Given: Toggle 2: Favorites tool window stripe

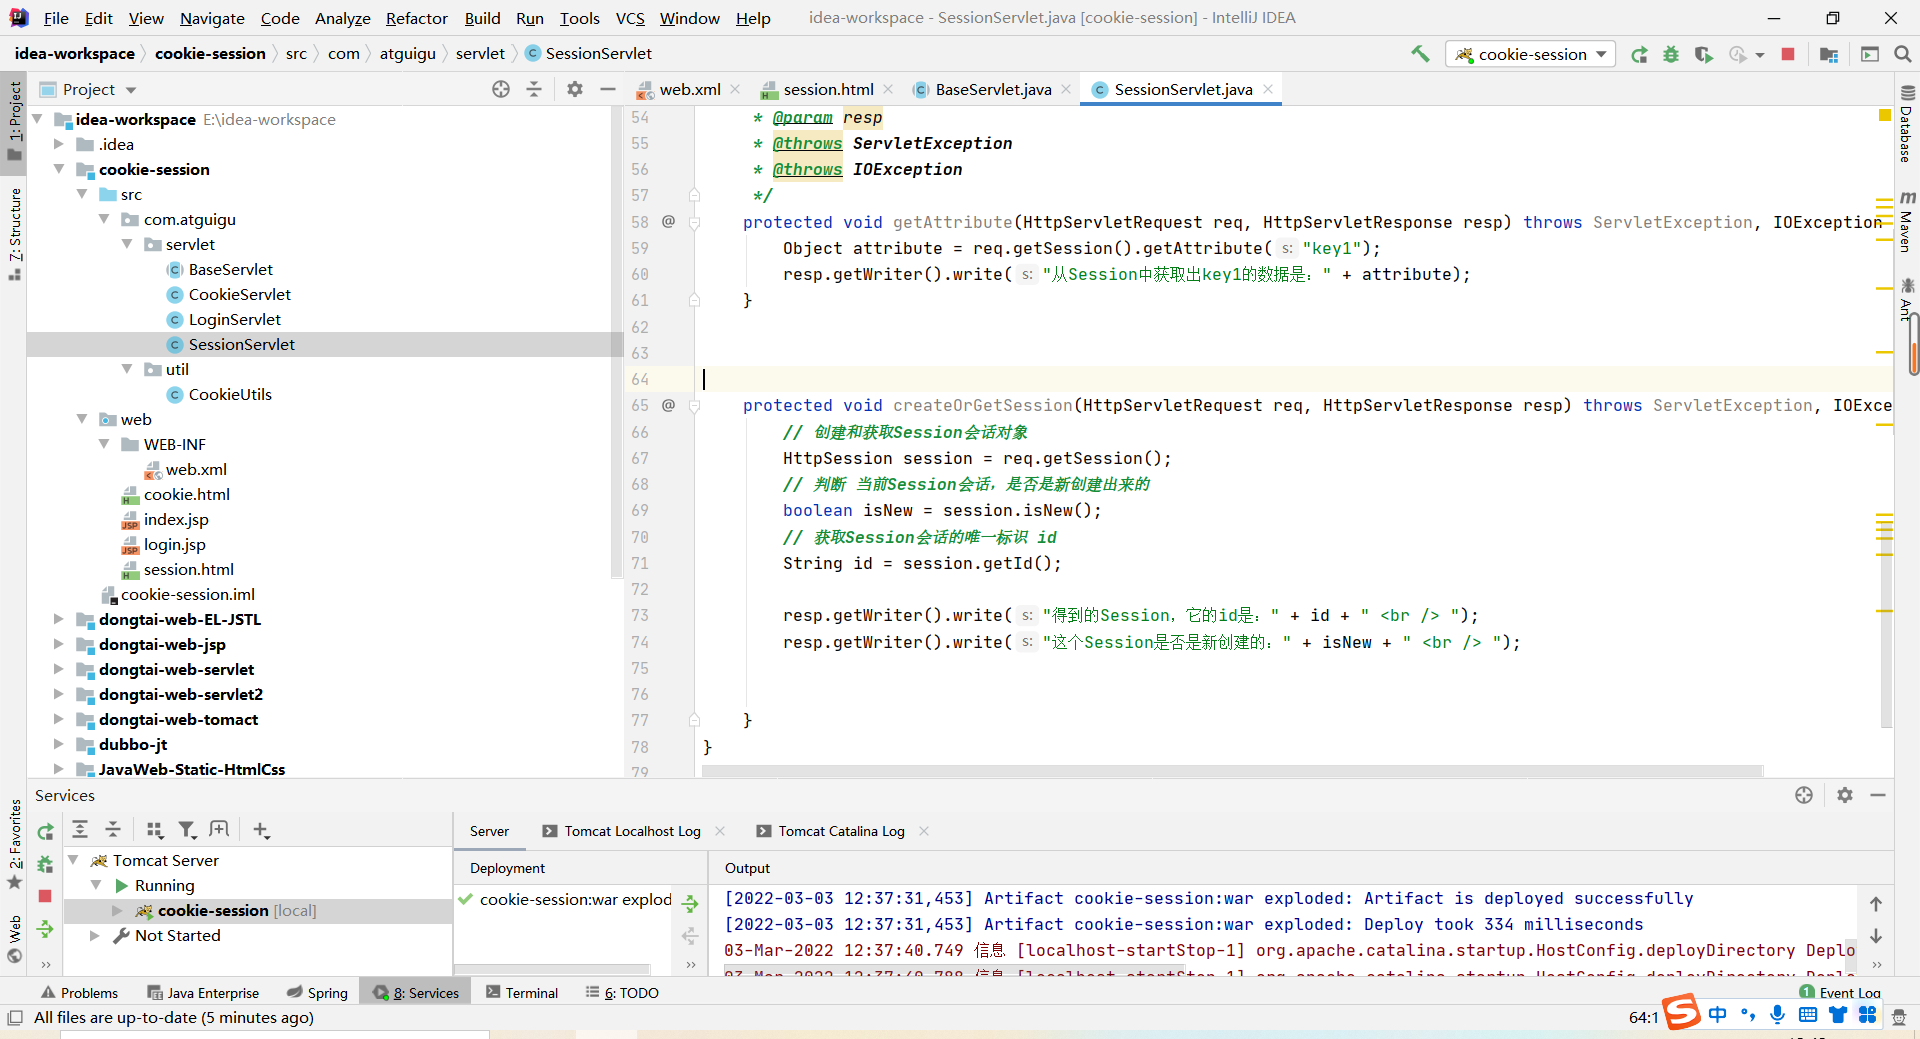Looking at the screenshot, I should click(x=14, y=843).
